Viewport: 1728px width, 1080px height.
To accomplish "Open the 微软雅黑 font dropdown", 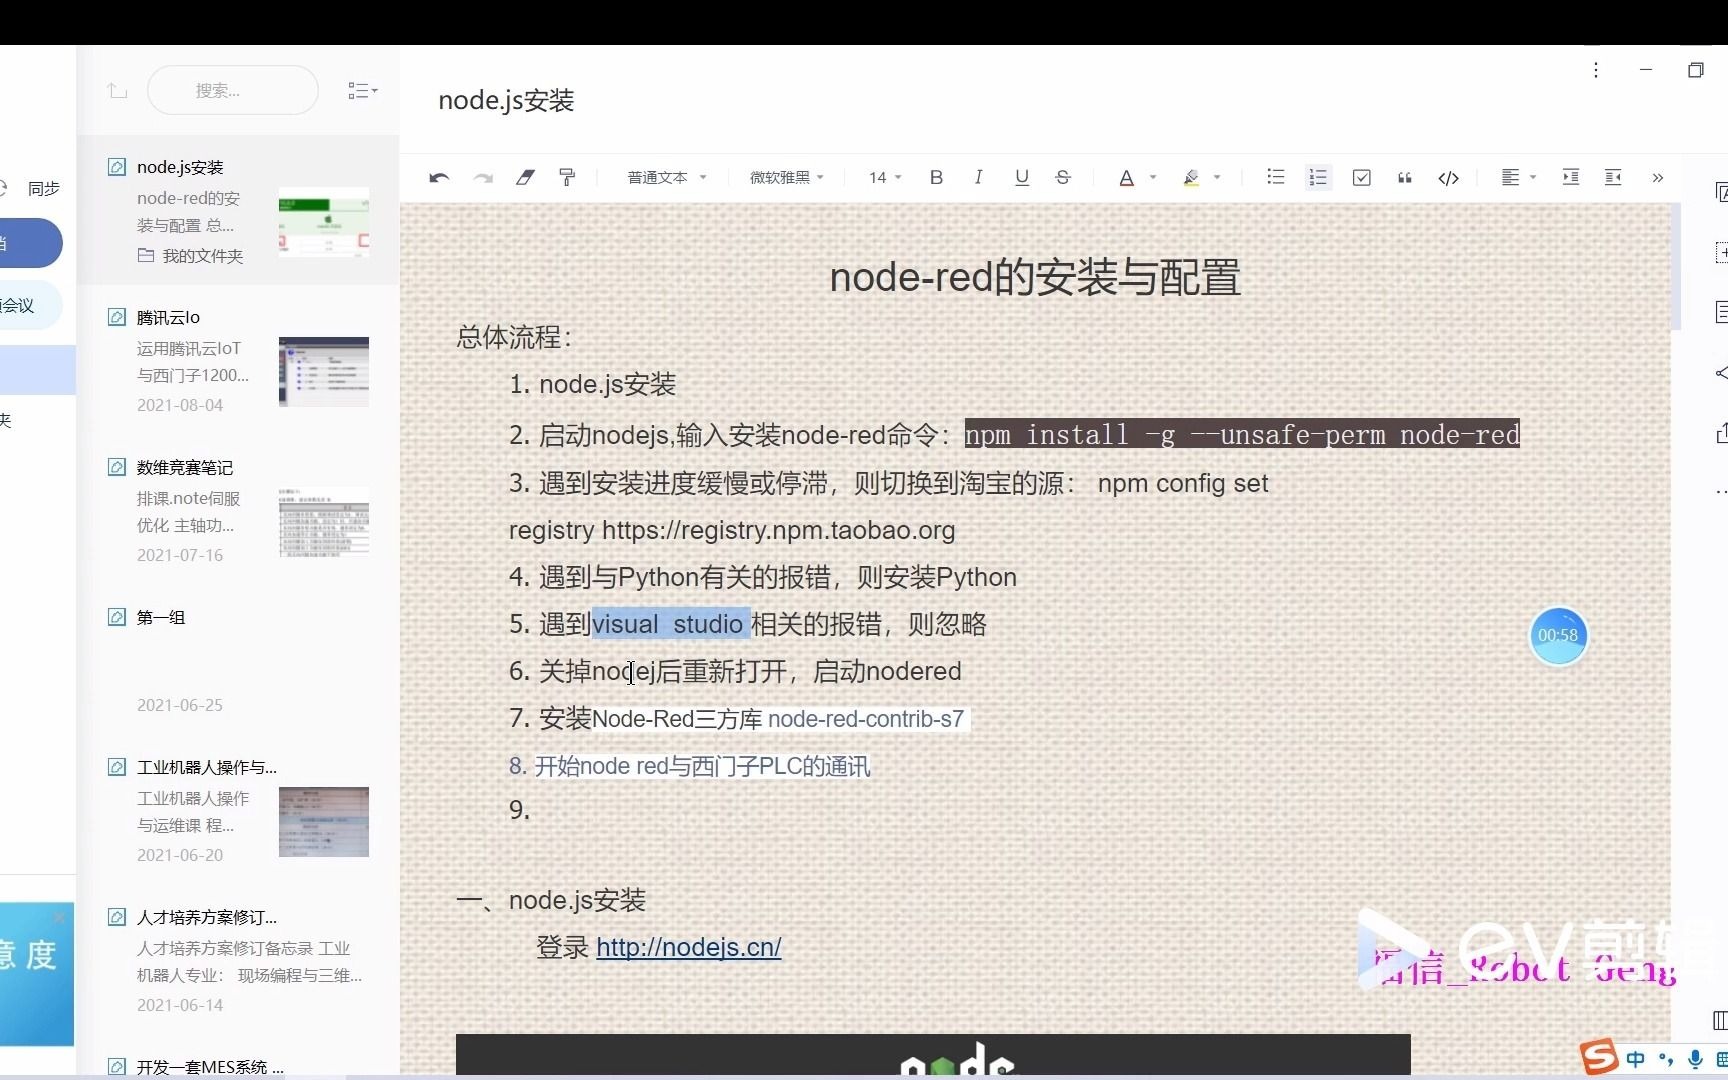I will pos(785,177).
